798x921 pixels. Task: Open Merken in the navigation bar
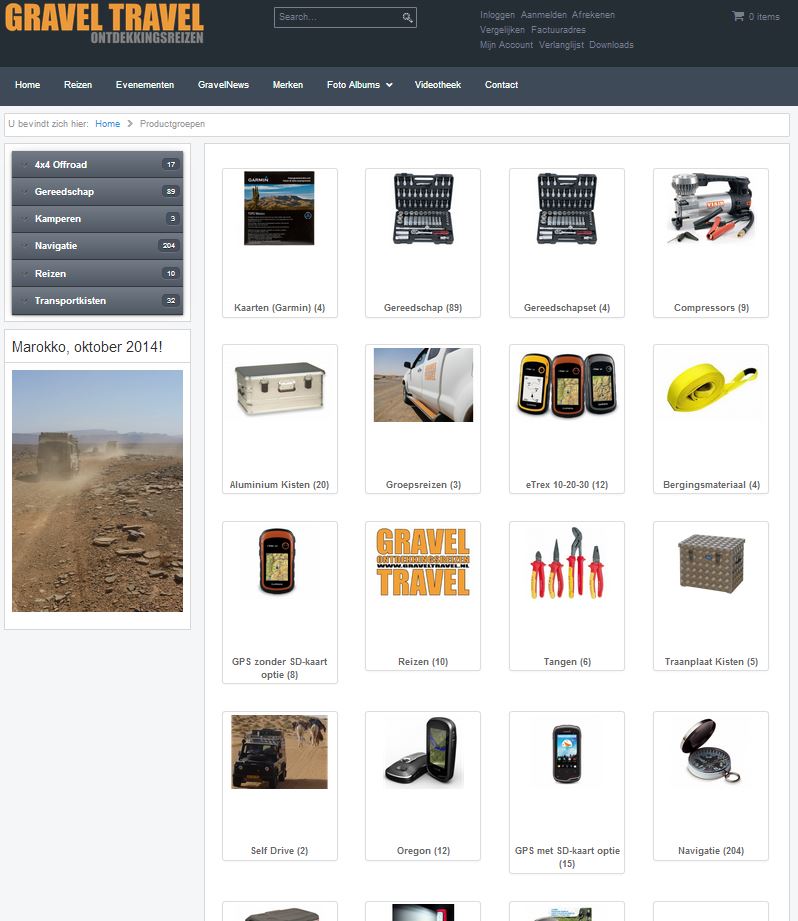(x=288, y=85)
